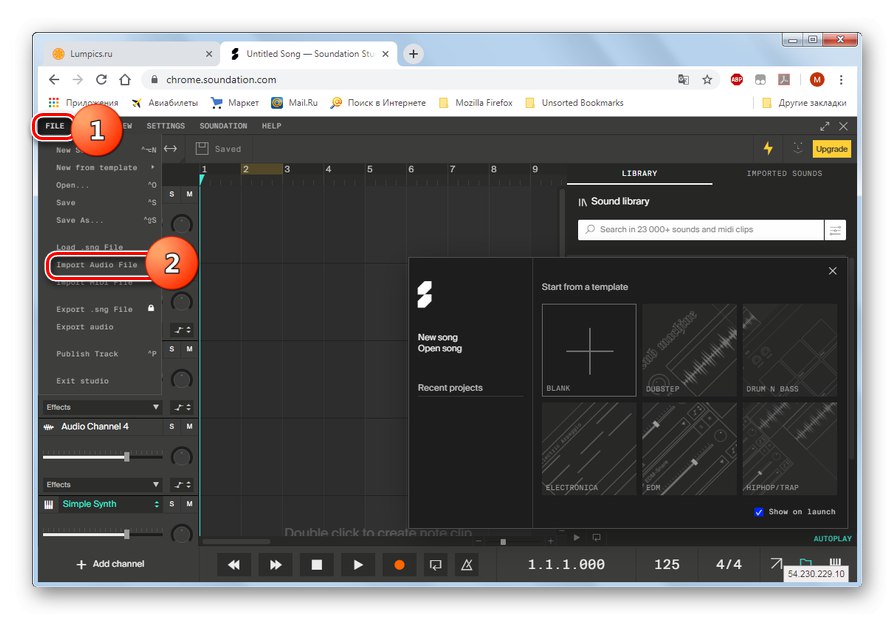Click the rewind transport button
895x620 pixels.
click(233, 565)
